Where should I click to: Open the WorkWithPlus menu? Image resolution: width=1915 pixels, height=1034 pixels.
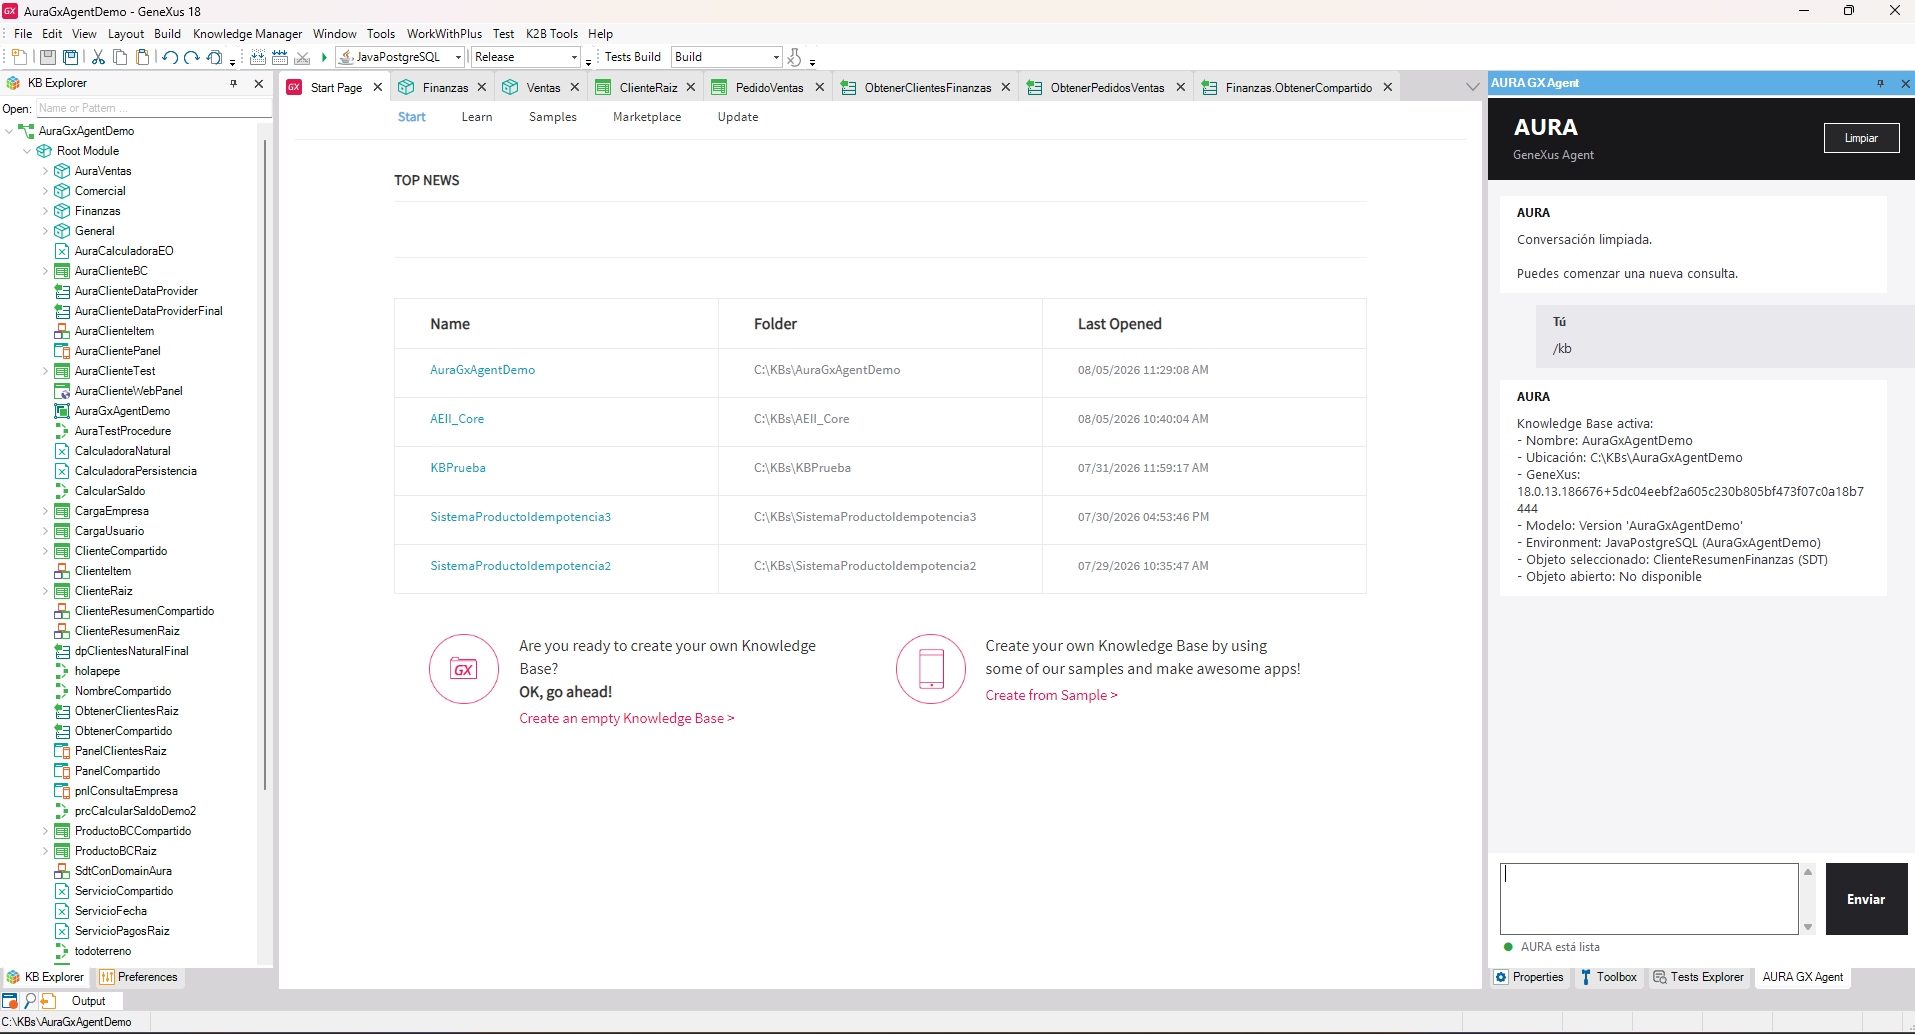(444, 33)
